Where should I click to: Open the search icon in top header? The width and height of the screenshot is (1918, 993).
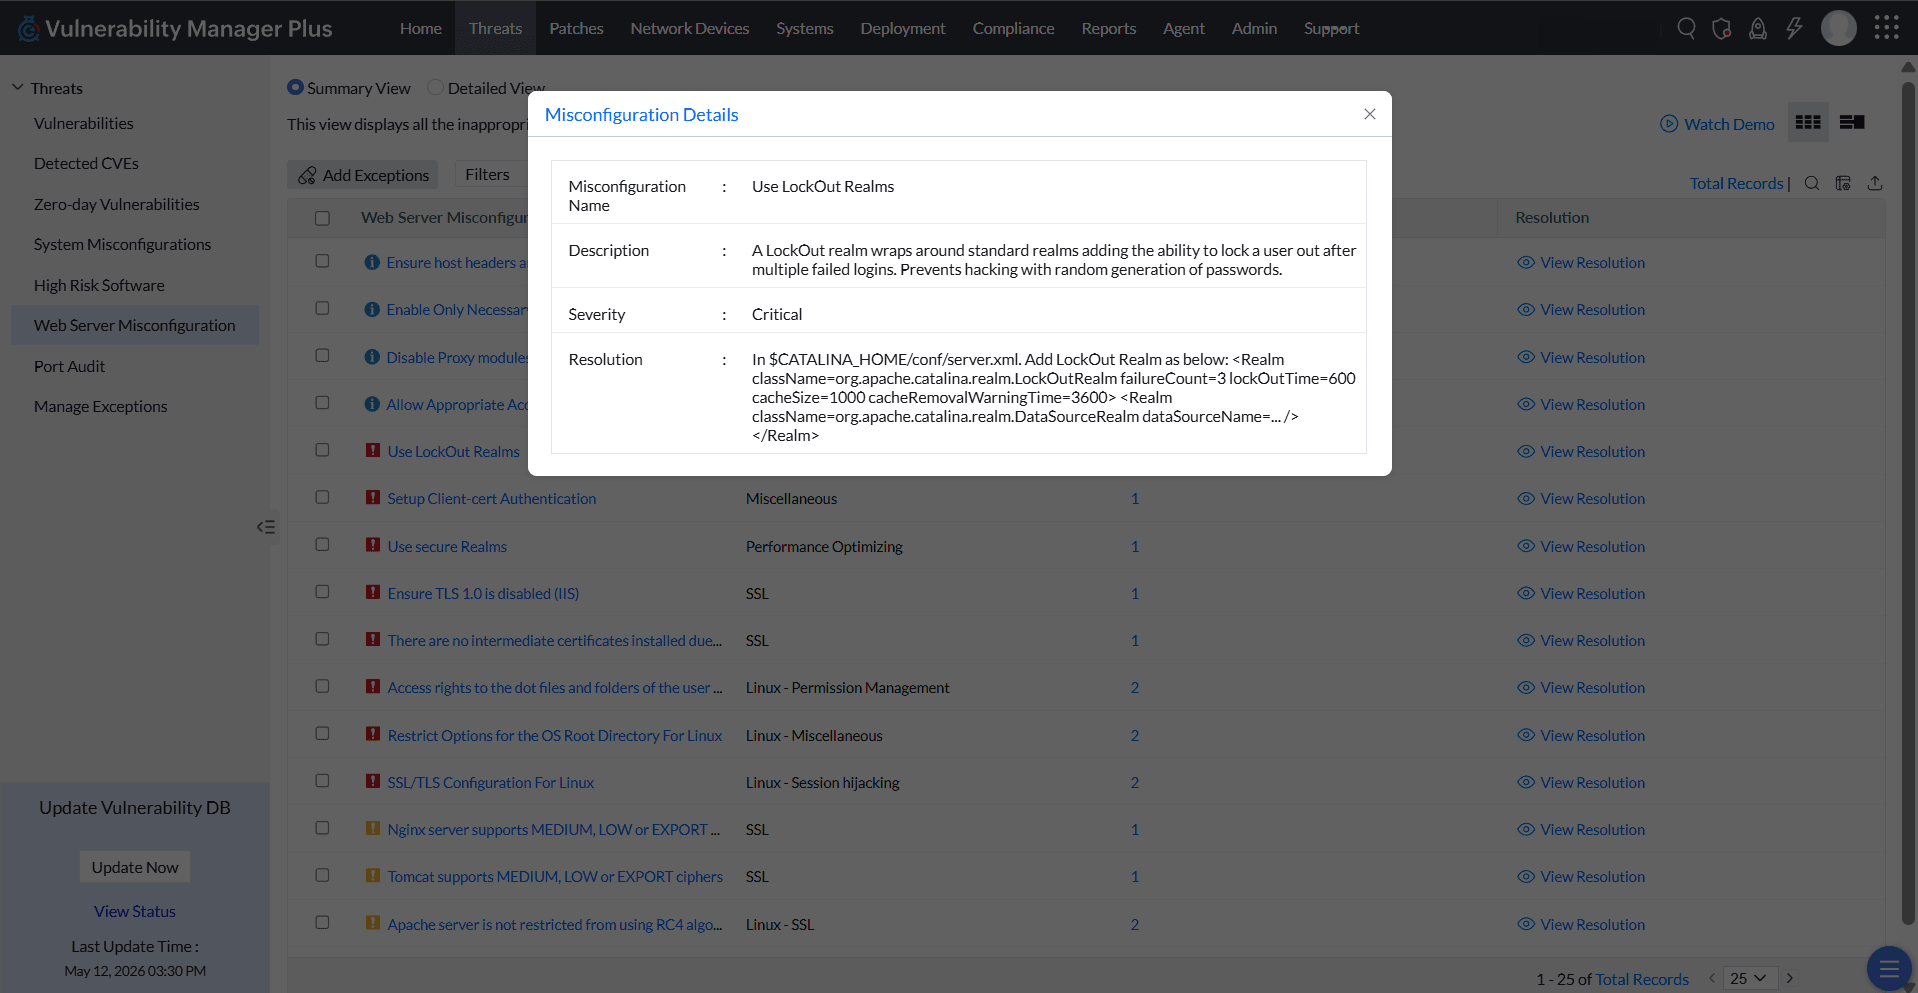click(1686, 28)
